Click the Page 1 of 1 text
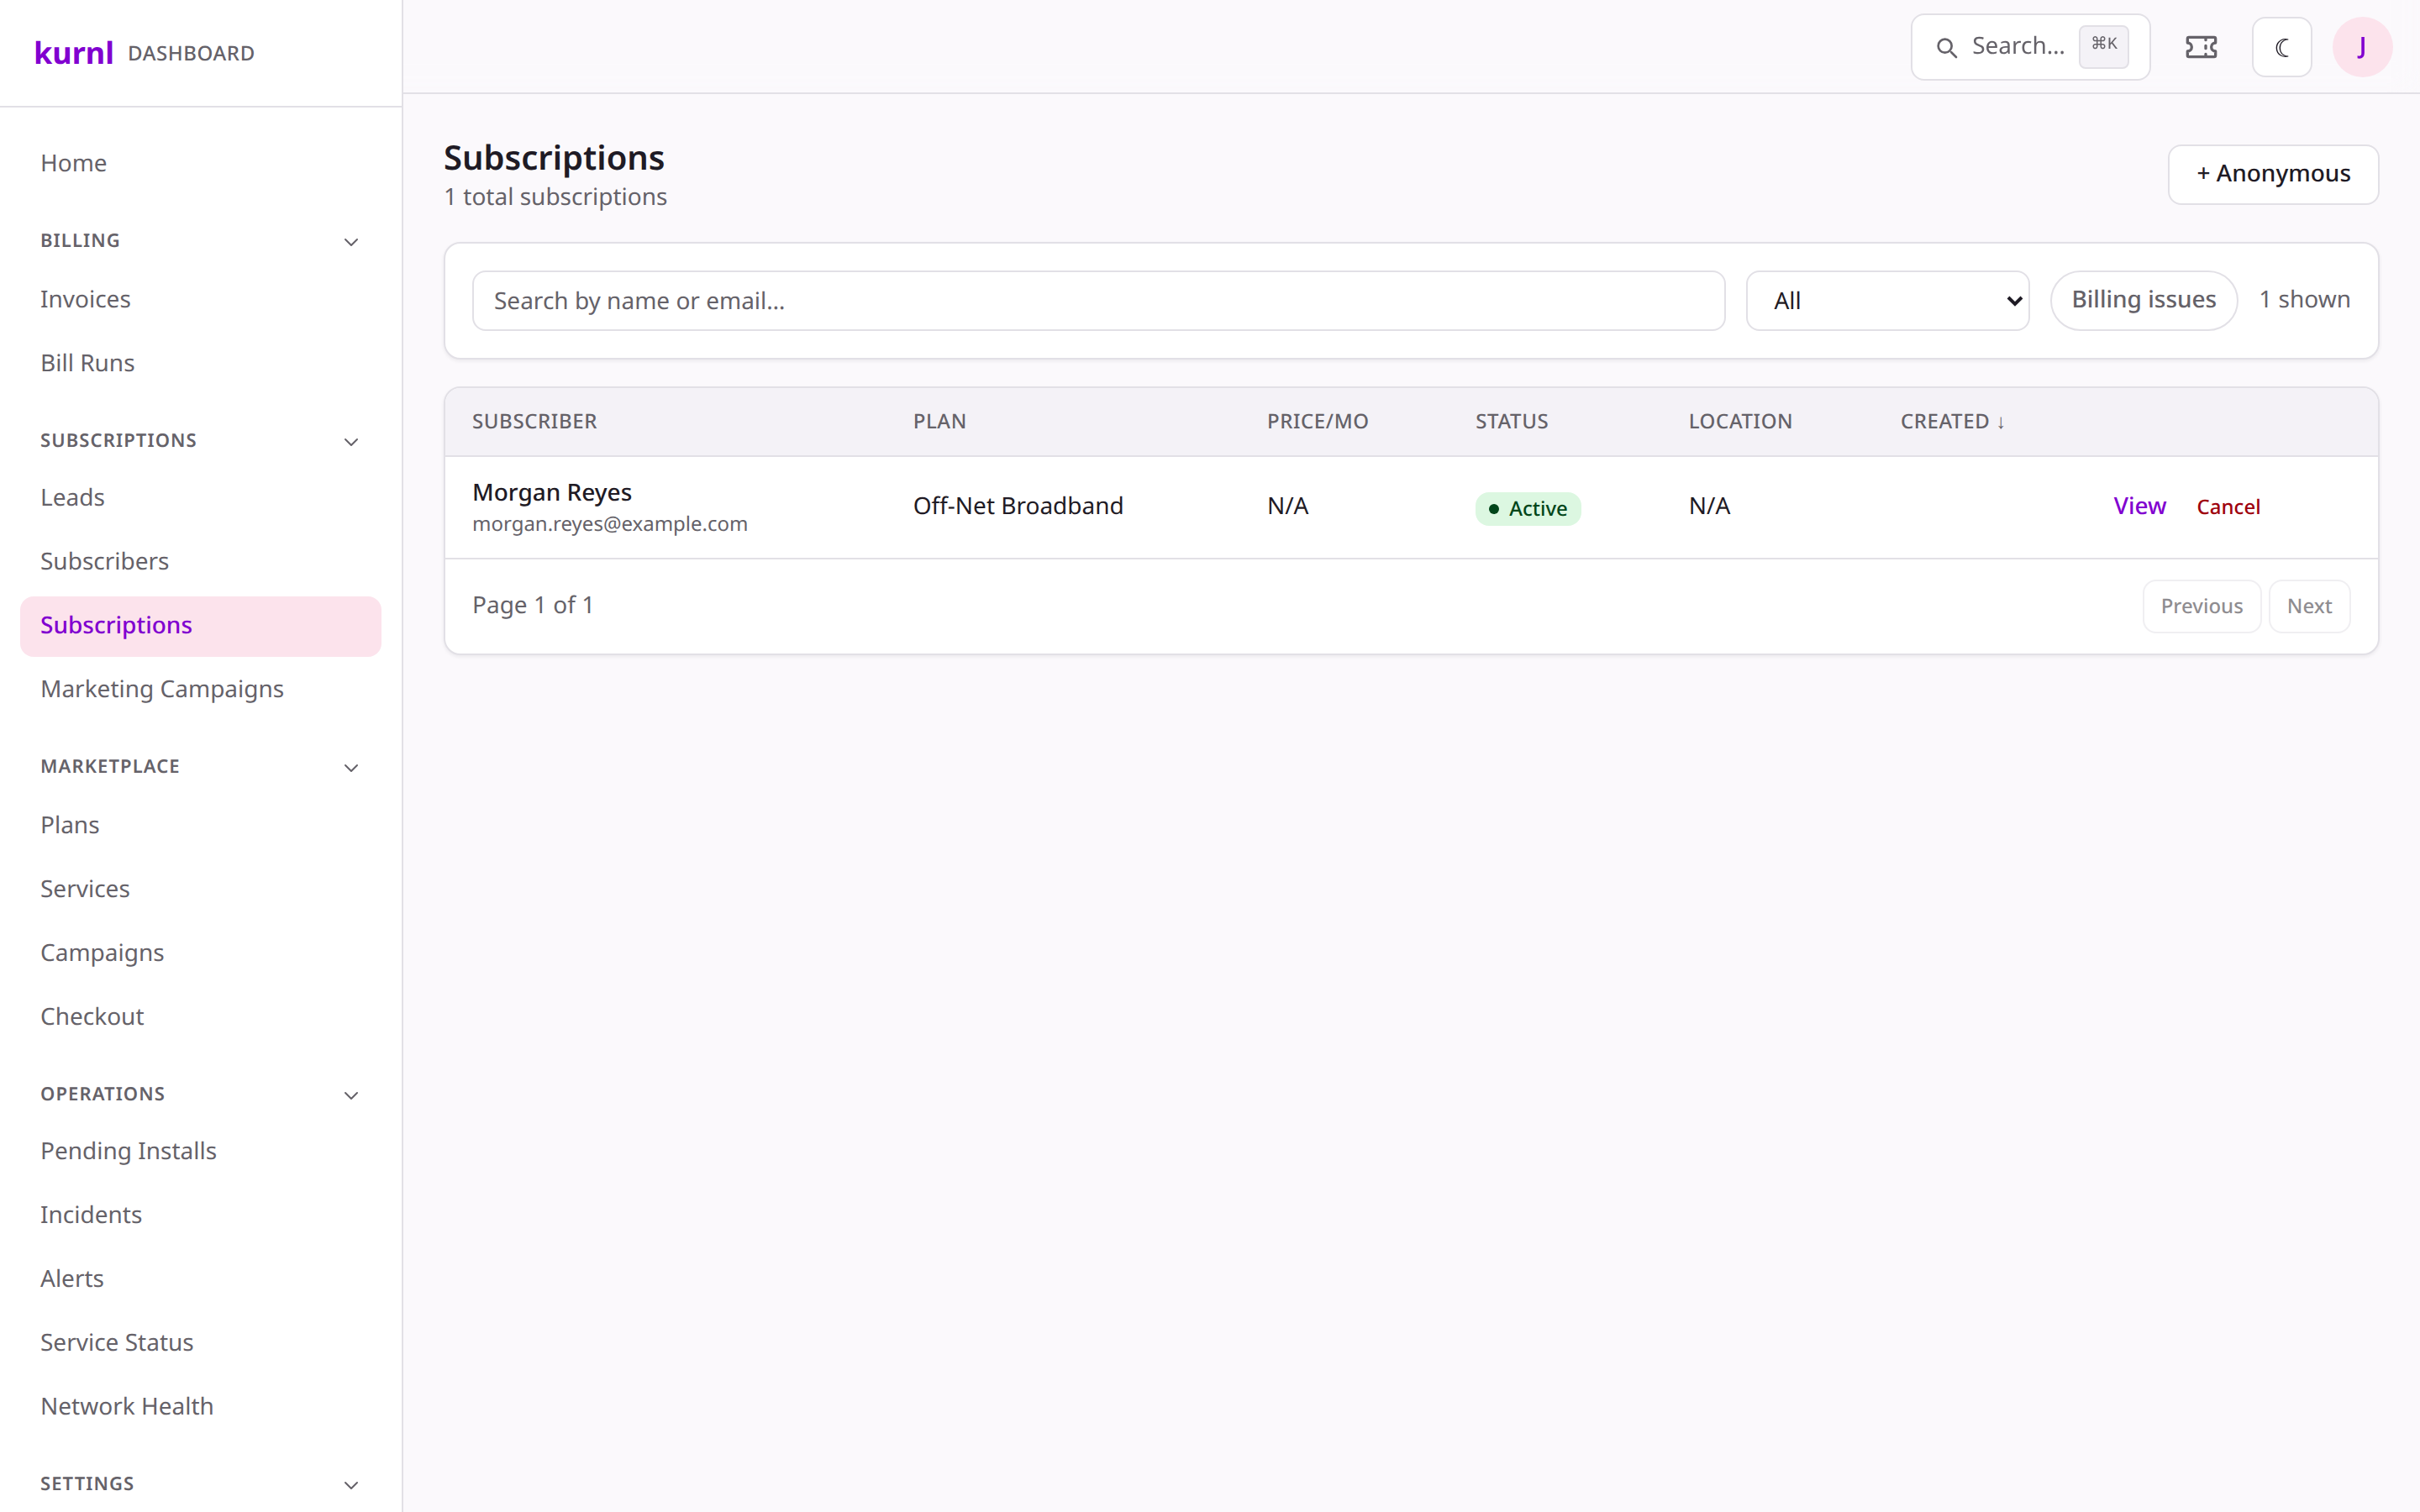This screenshot has width=2420, height=1512. coord(533,605)
